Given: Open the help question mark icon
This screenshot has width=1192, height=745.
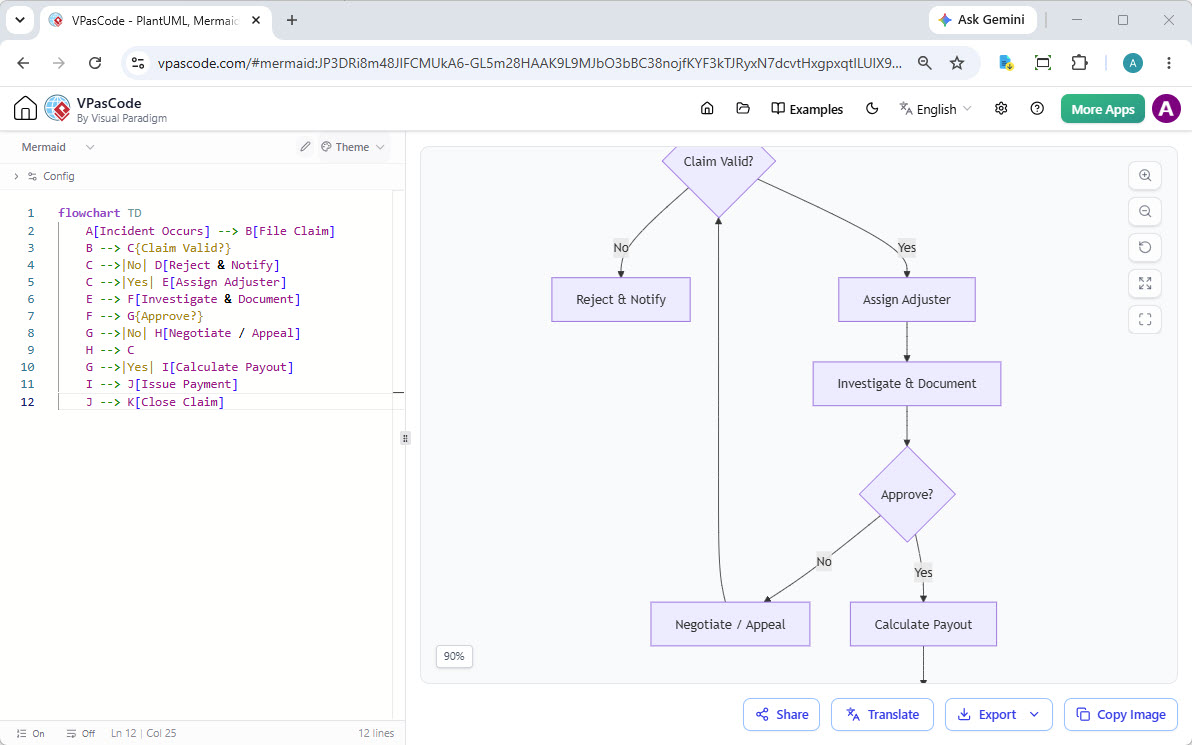Looking at the screenshot, I should click(1037, 109).
